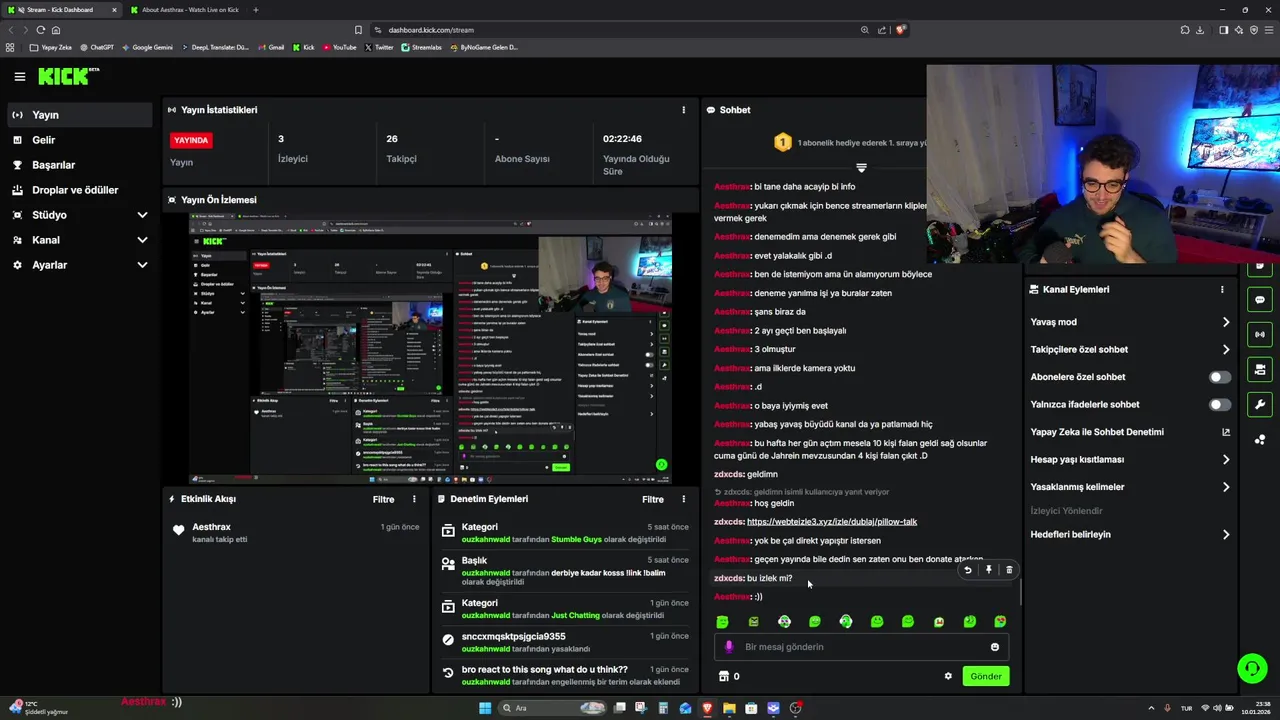
Task: Open Yasaklanmış kelimeler setting
Action: pyautogui.click(x=1130, y=487)
